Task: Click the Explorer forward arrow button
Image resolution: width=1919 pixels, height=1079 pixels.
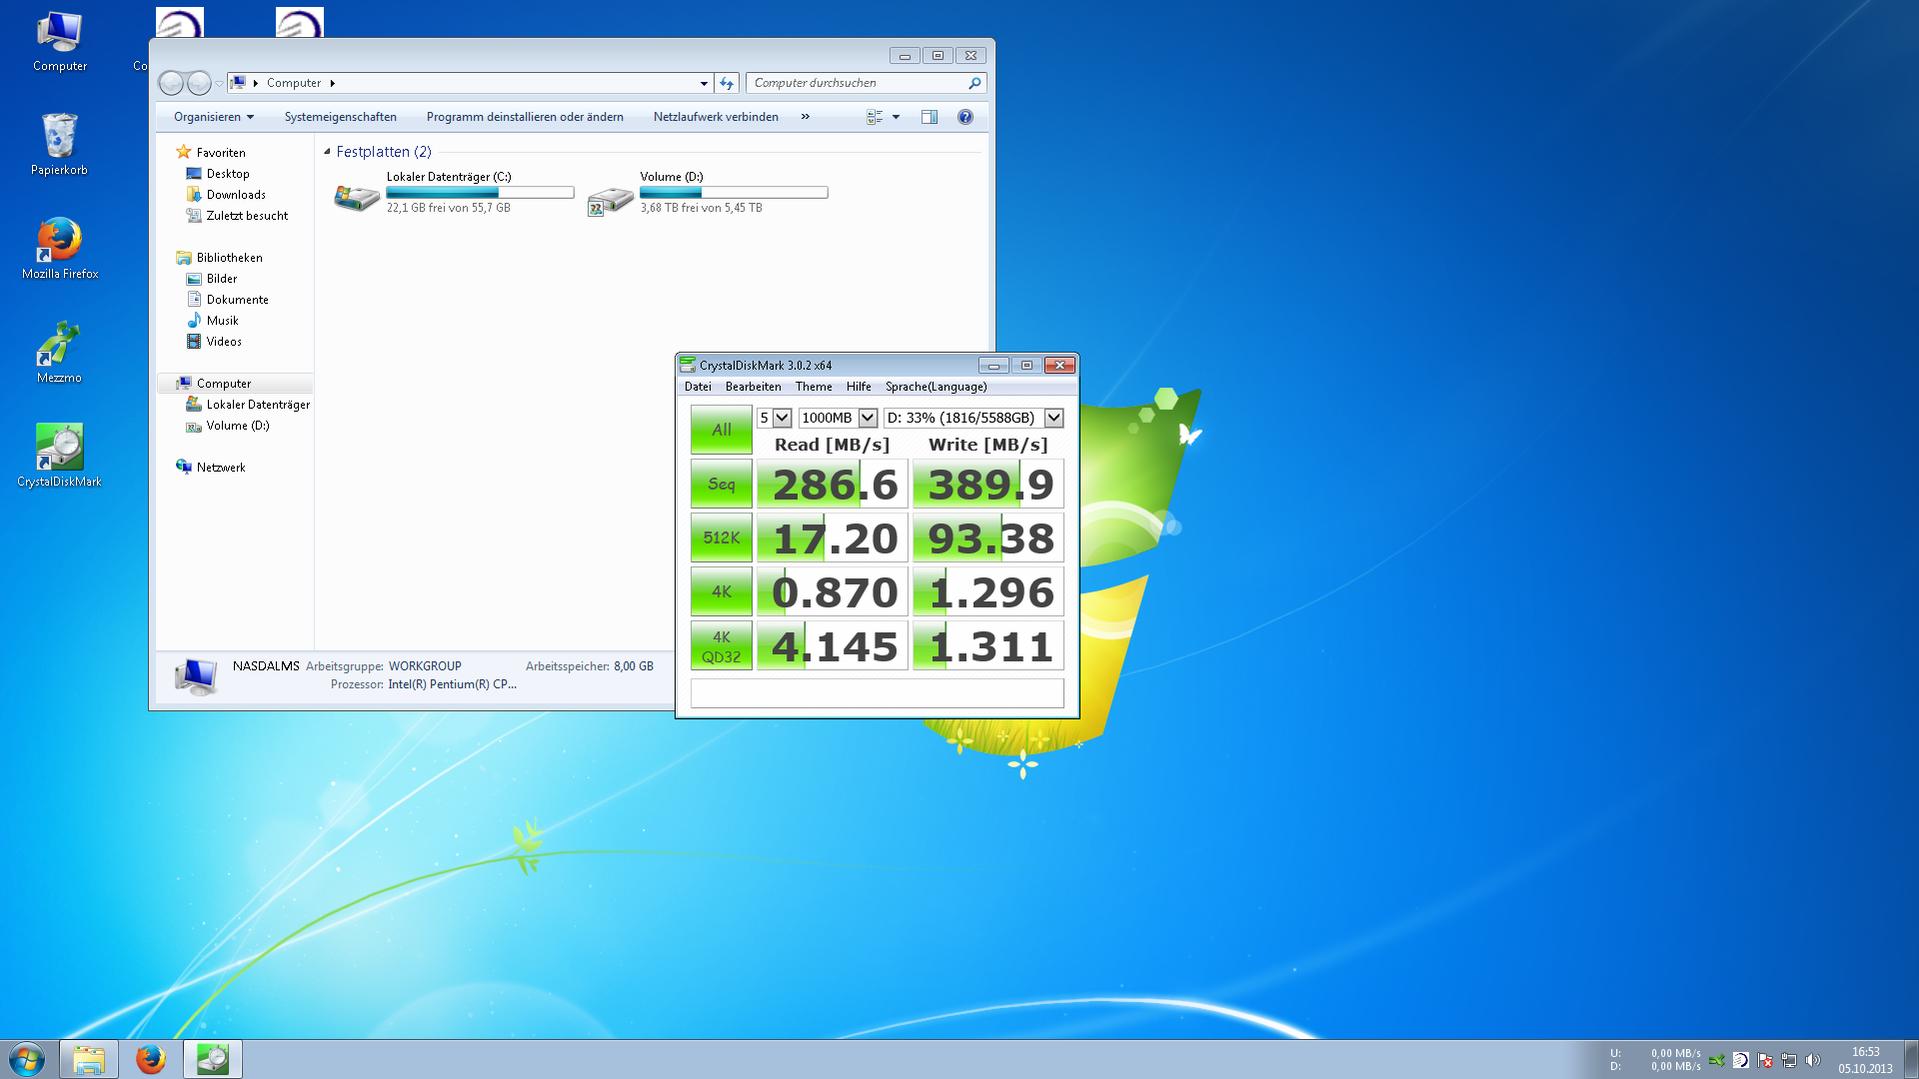Action: click(199, 83)
